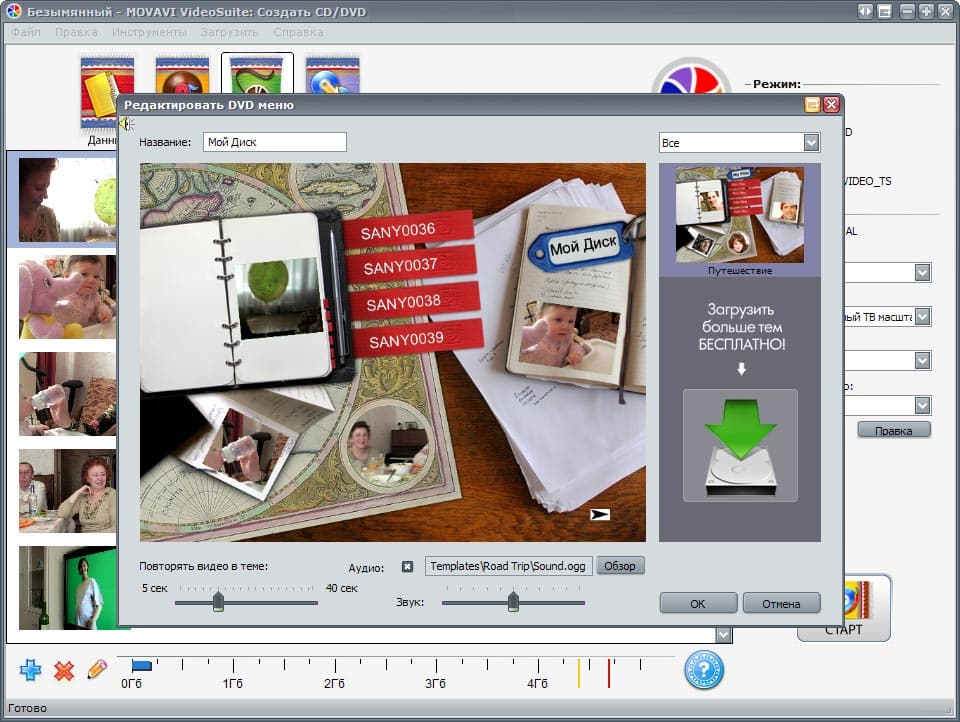Click the green download arrow disk icon

740,445
